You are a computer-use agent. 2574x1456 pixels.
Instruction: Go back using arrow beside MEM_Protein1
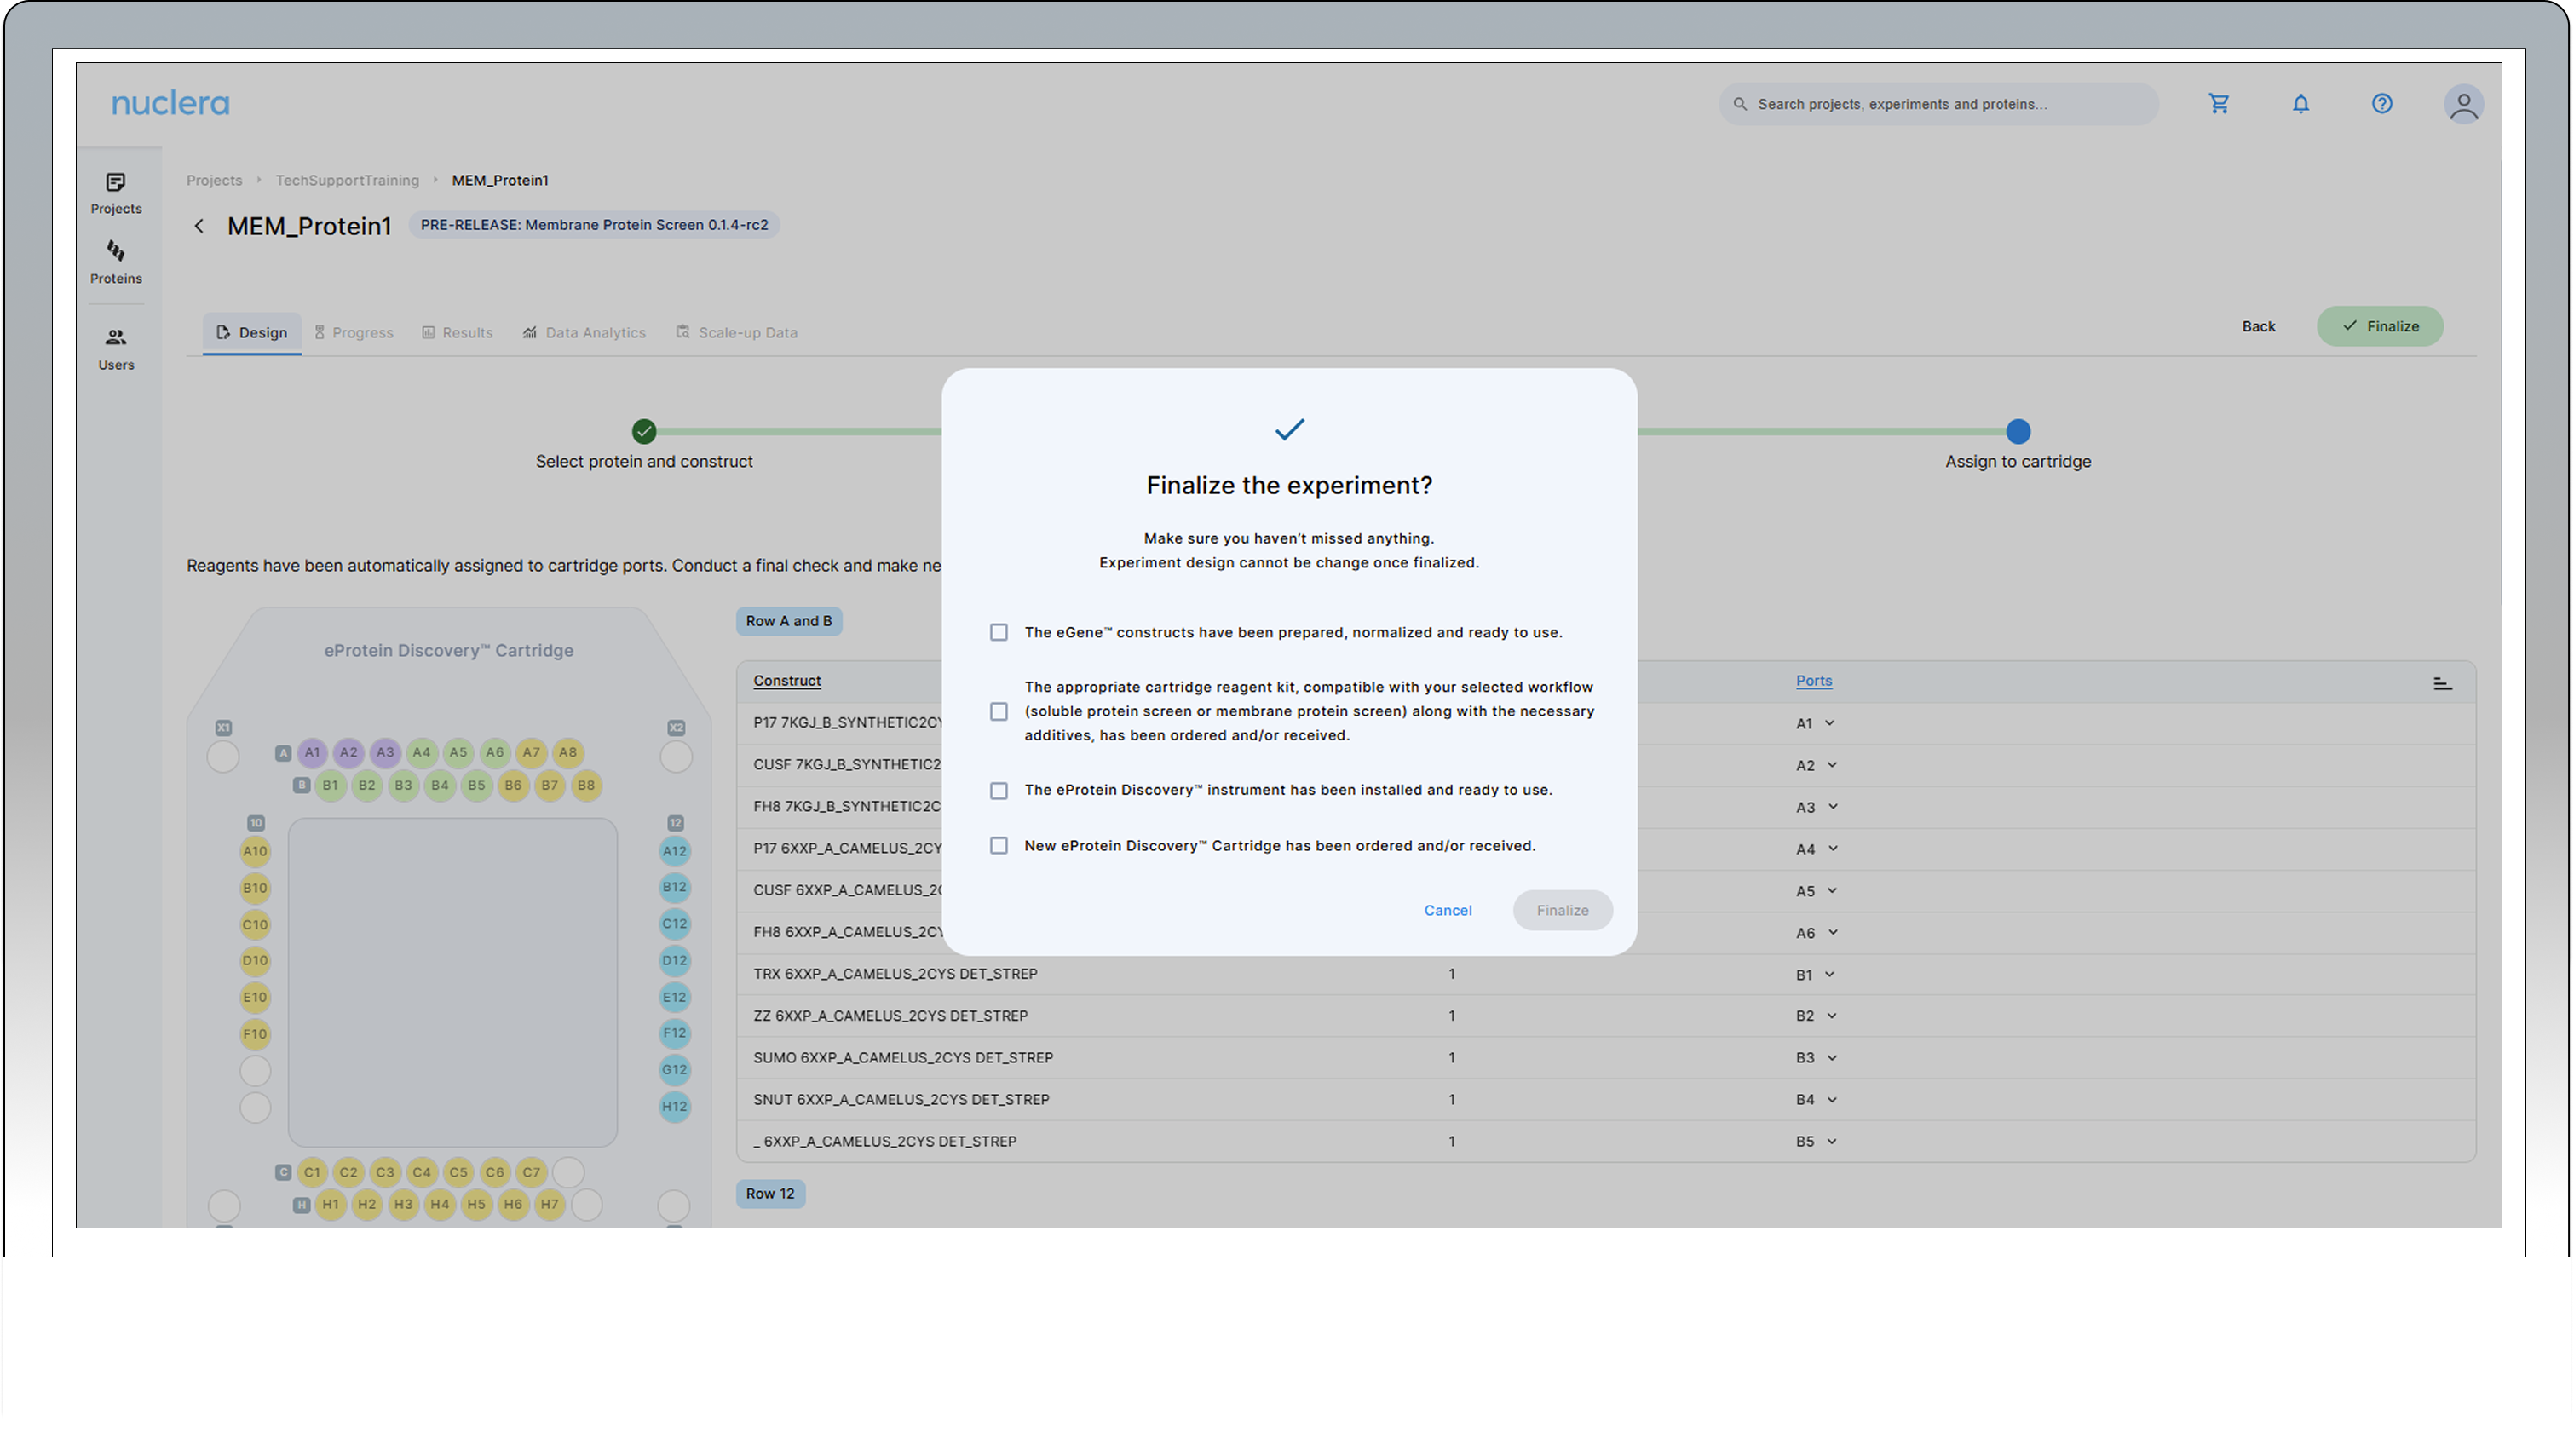coord(199,226)
